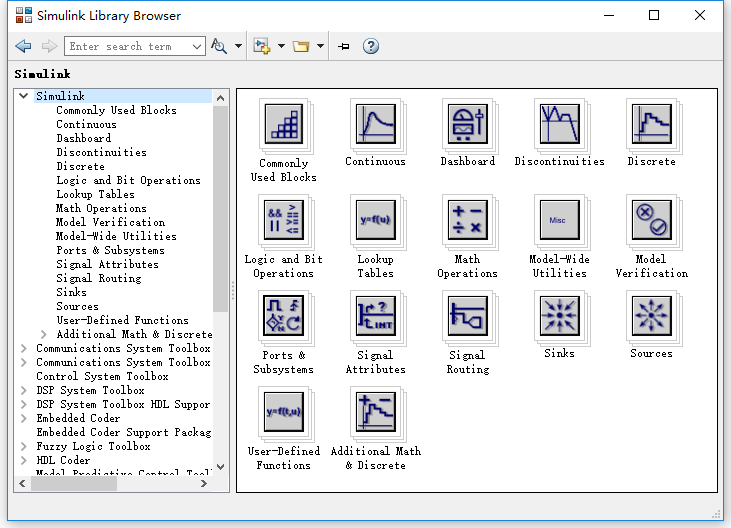Open the Commonly Used Blocks library icon
The height and width of the screenshot is (528, 731).
tap(283, 123)
